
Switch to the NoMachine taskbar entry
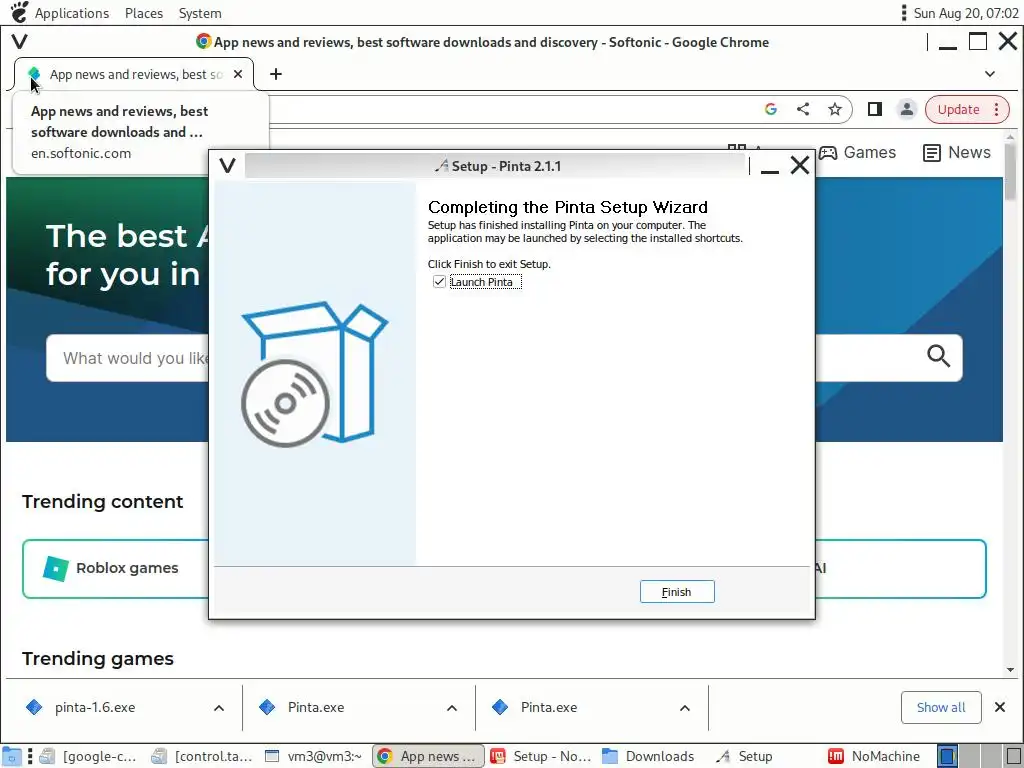[874, 756]
